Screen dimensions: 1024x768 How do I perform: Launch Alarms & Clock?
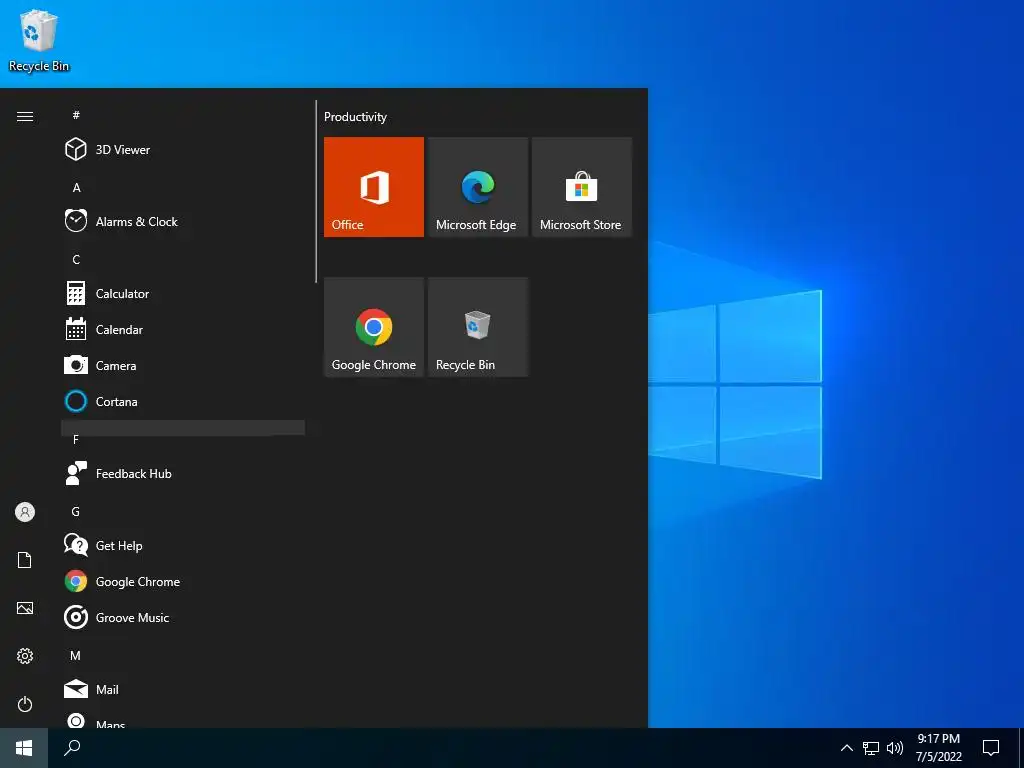(x=183, y=221)
